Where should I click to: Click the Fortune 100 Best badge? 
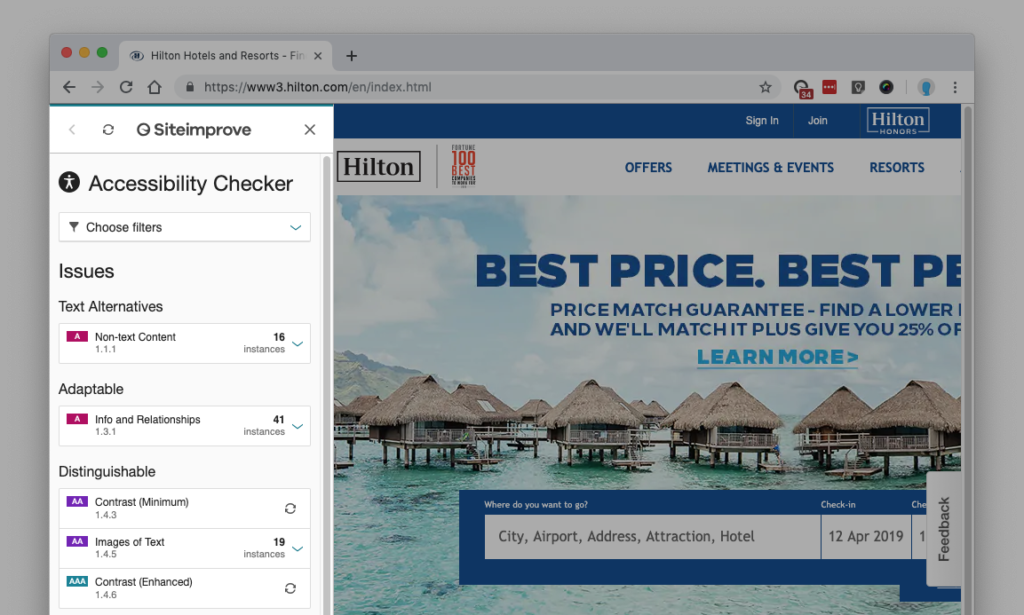(x=464, y=166)
